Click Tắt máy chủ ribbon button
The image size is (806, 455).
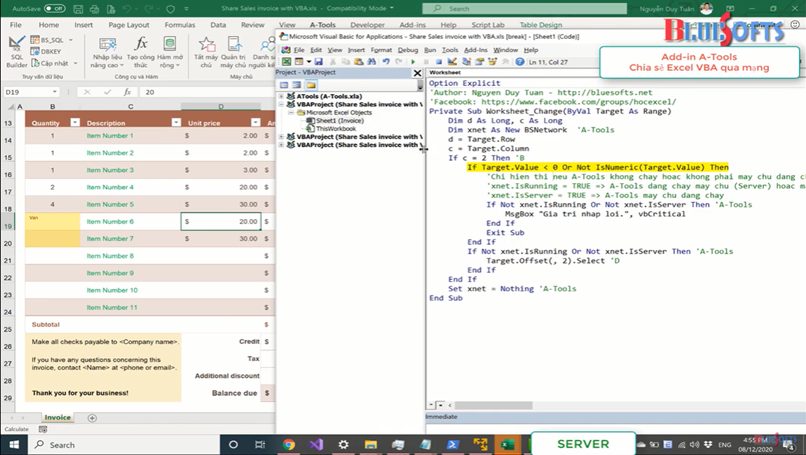pos(206,52)
